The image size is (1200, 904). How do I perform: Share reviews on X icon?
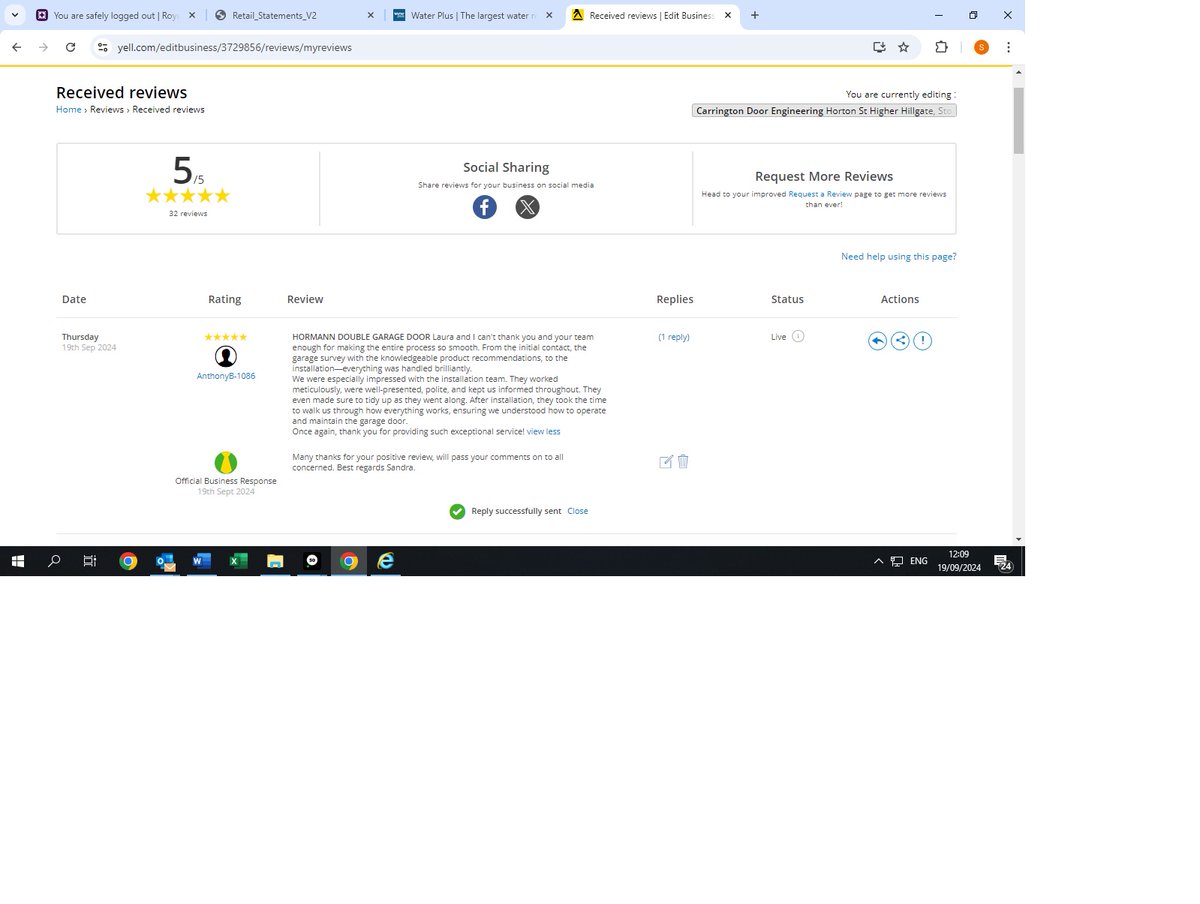point(527,207)
